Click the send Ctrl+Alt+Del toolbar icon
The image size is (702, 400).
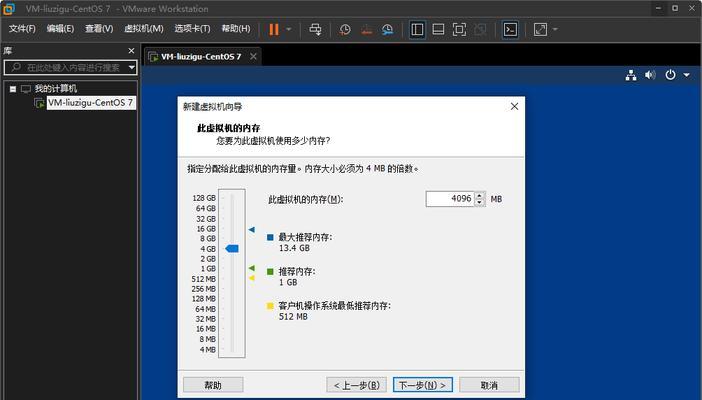[x=315, y=30]
